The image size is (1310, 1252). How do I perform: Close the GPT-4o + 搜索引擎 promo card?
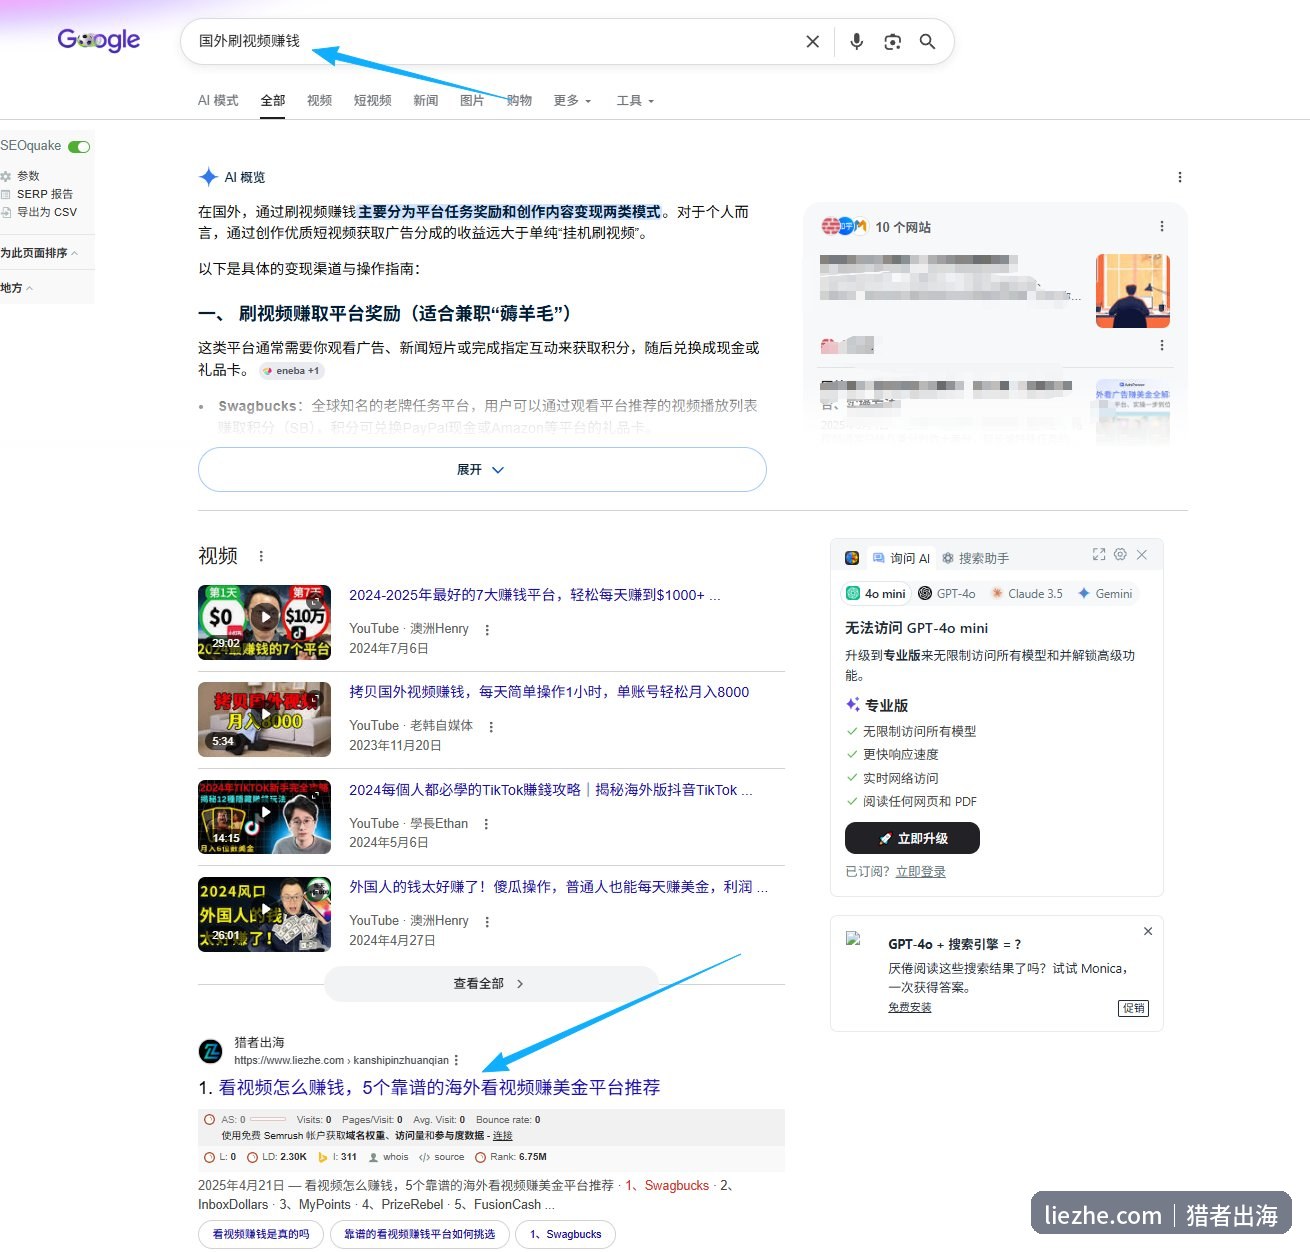(1148, 931)
